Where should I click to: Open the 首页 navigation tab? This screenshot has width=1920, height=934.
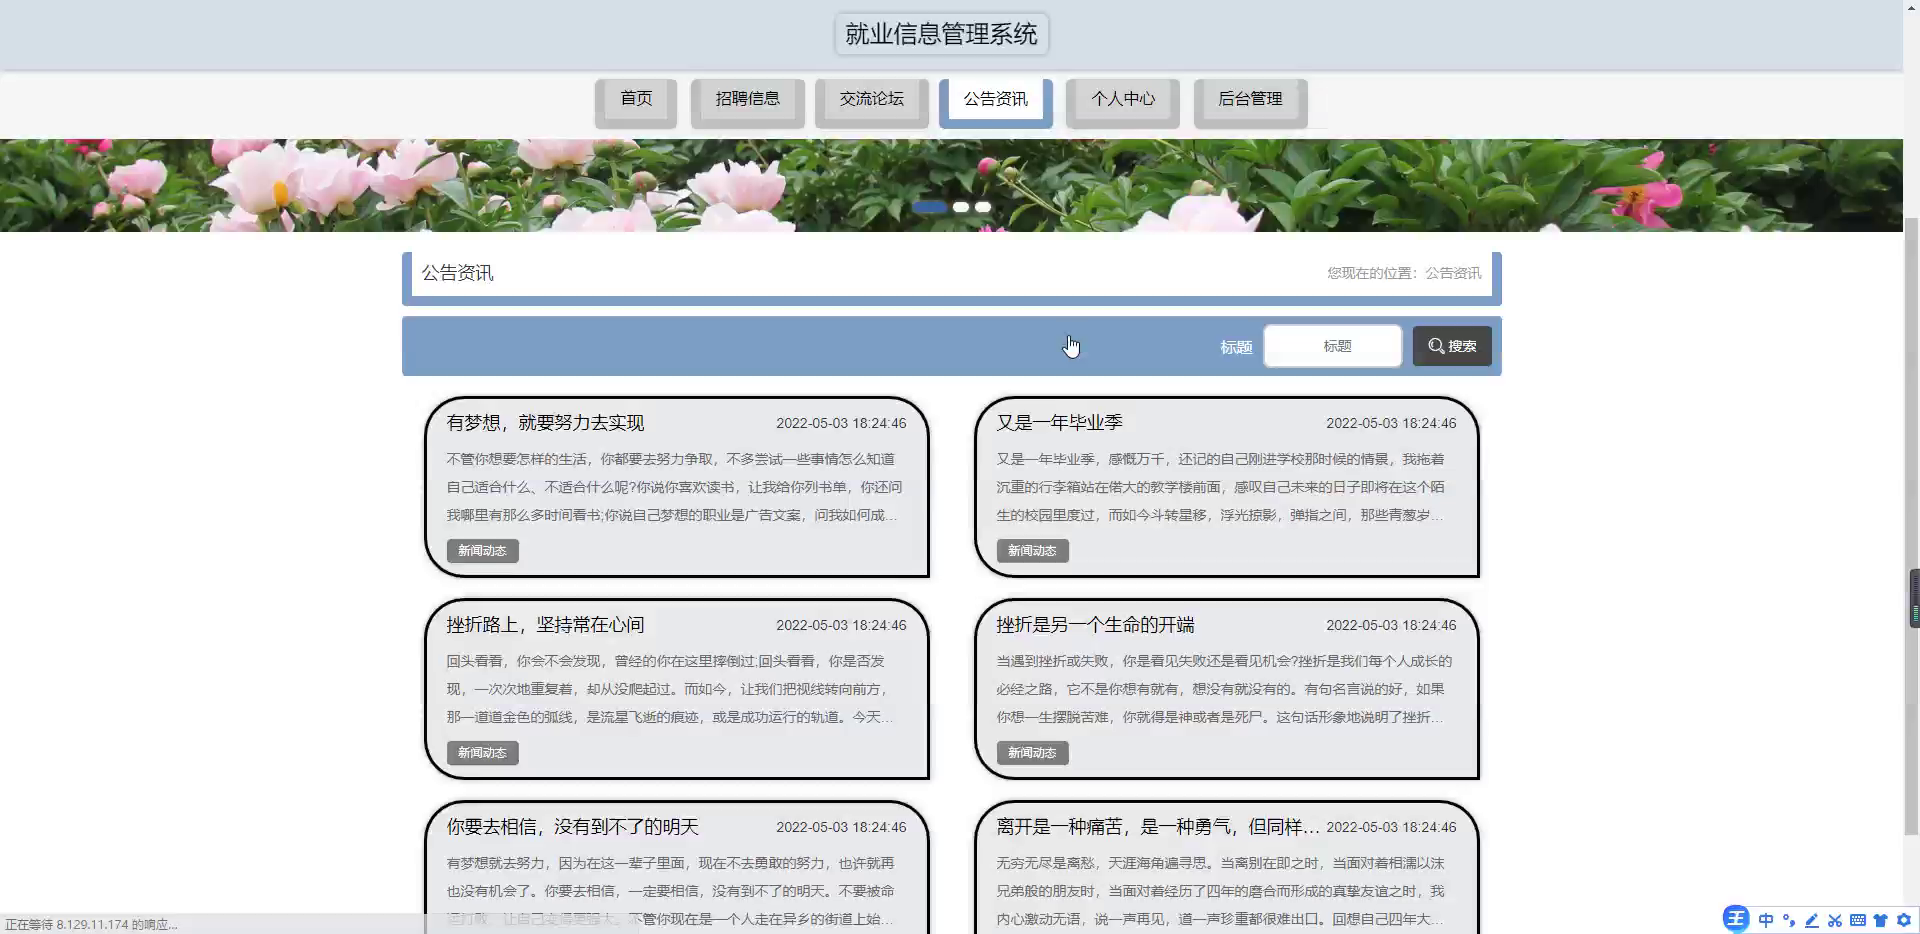636,99
